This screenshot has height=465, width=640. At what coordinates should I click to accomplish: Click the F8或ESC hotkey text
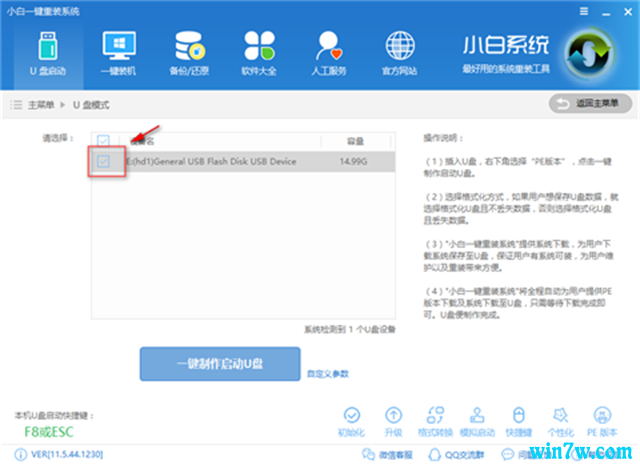(49, 432)
